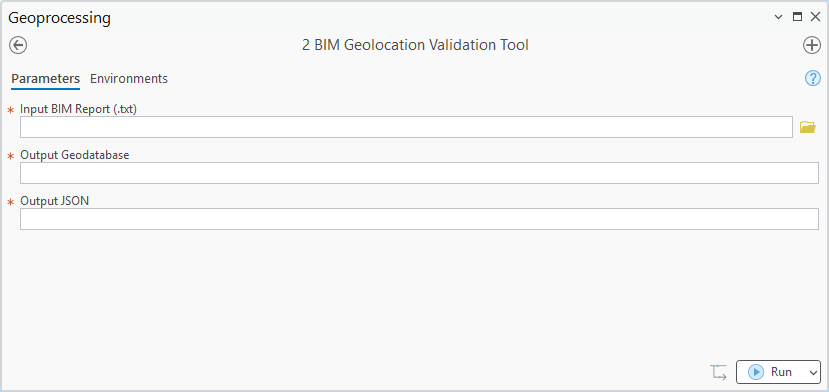Click the 'Output Geodatabase' label
The width and height of the screenshot is (829, 392).
click(x=75, y=155)
